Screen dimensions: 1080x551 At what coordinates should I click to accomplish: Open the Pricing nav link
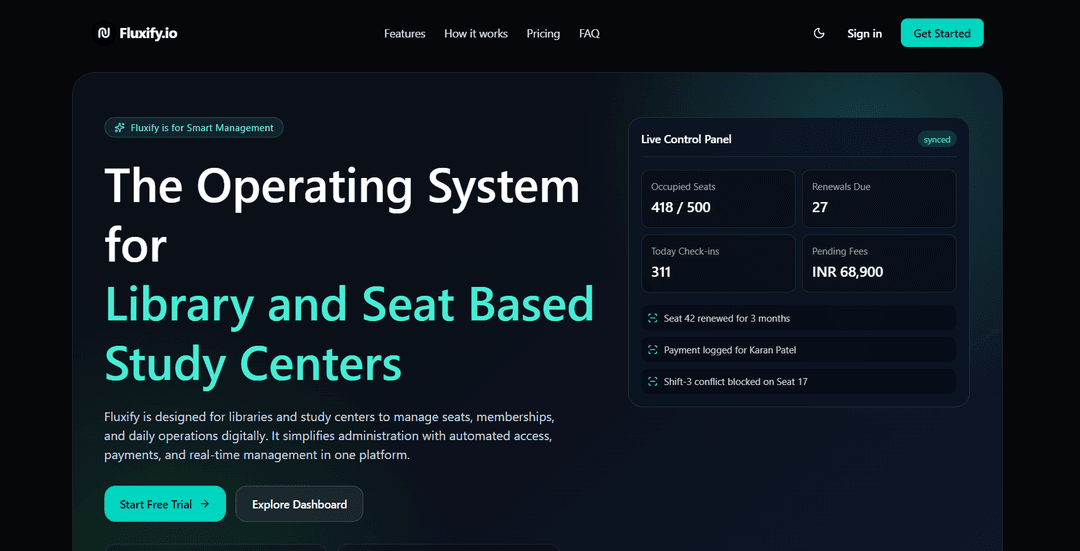(x=543, y=33)
